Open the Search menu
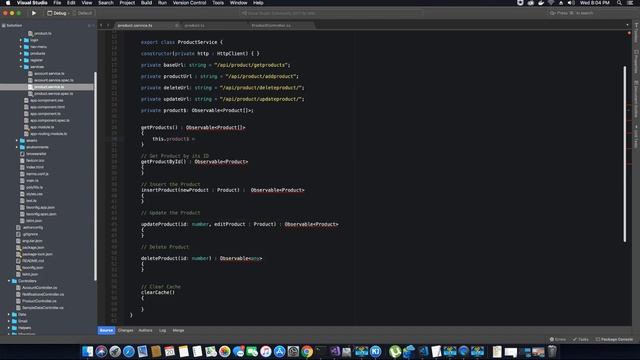 point(105,3)
